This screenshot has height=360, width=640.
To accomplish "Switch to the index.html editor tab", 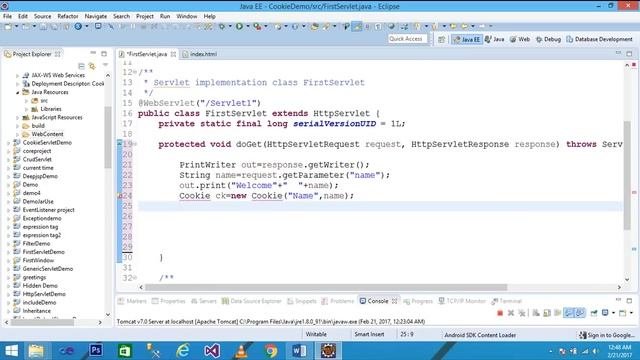I will tap(200, 54).
